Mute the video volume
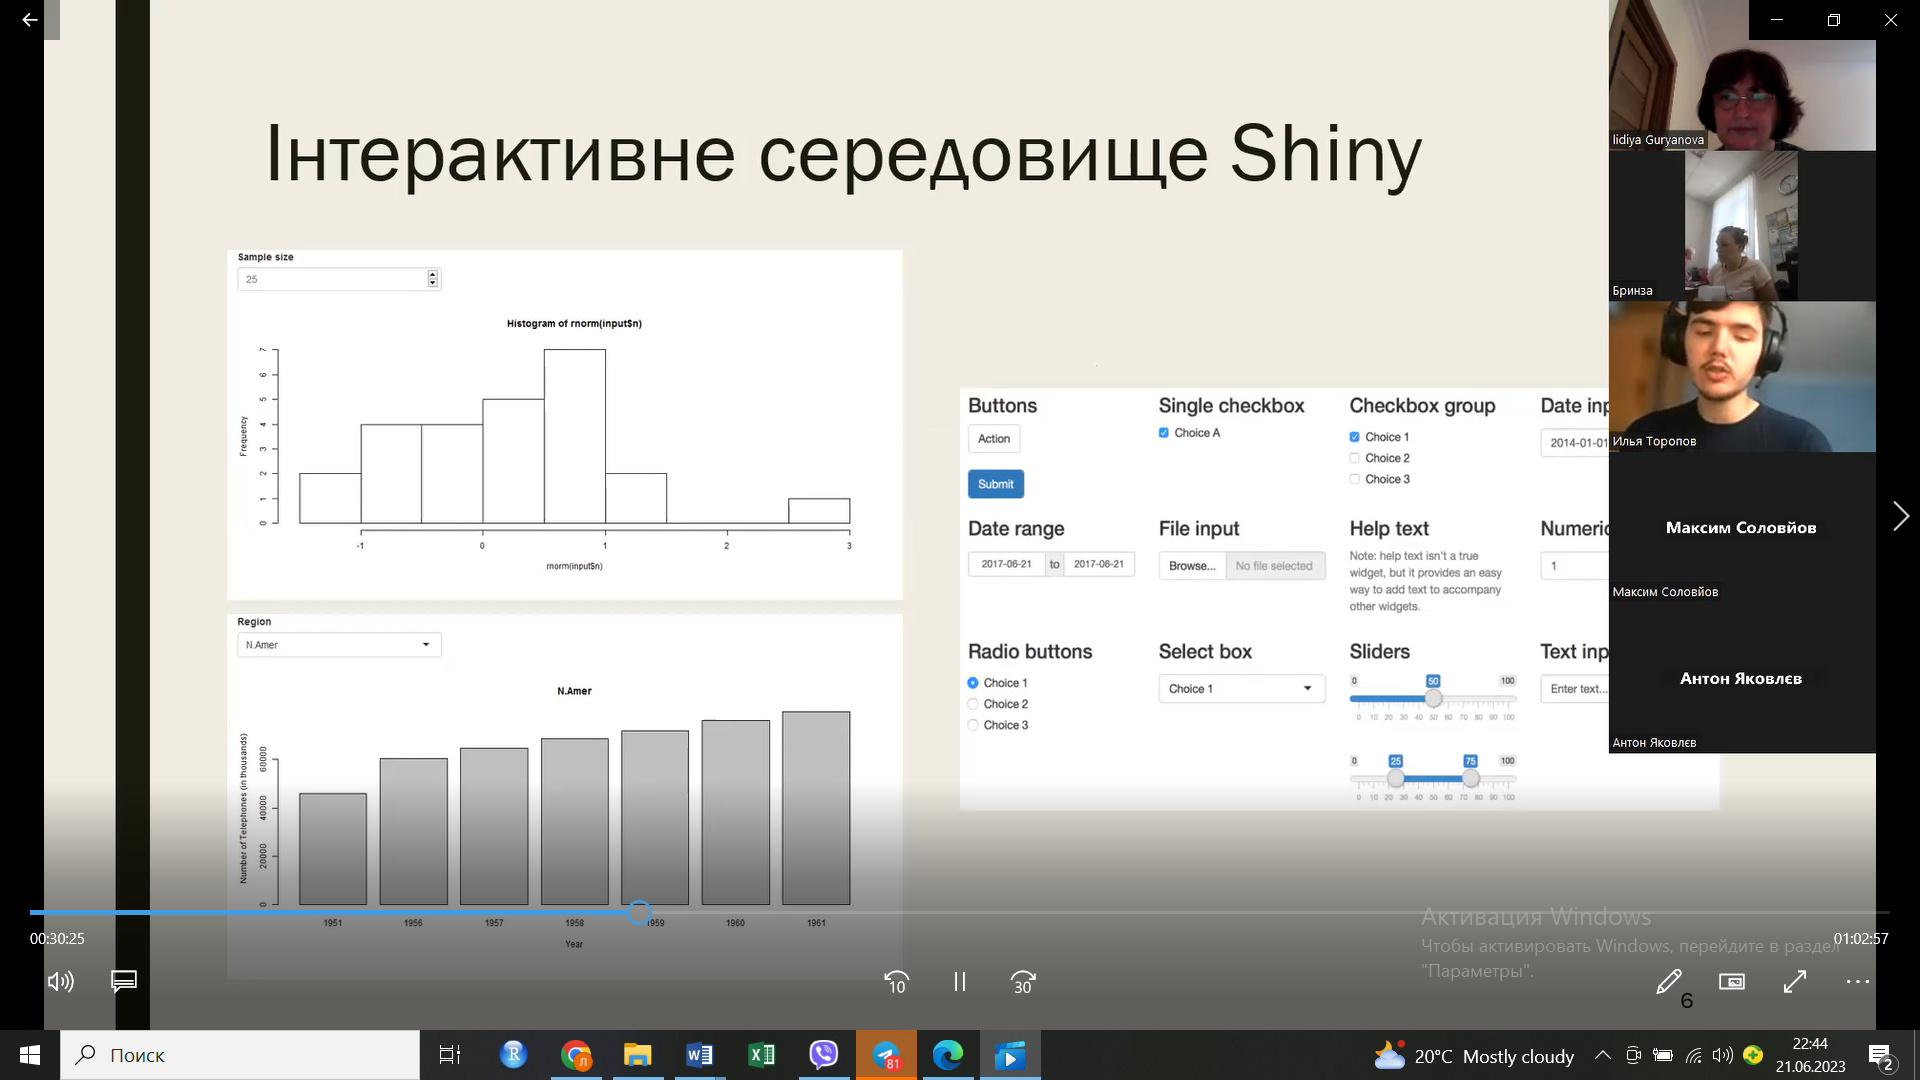Image resolution: width=1920 pixels, height=1080 pixels. pos(60,982)
